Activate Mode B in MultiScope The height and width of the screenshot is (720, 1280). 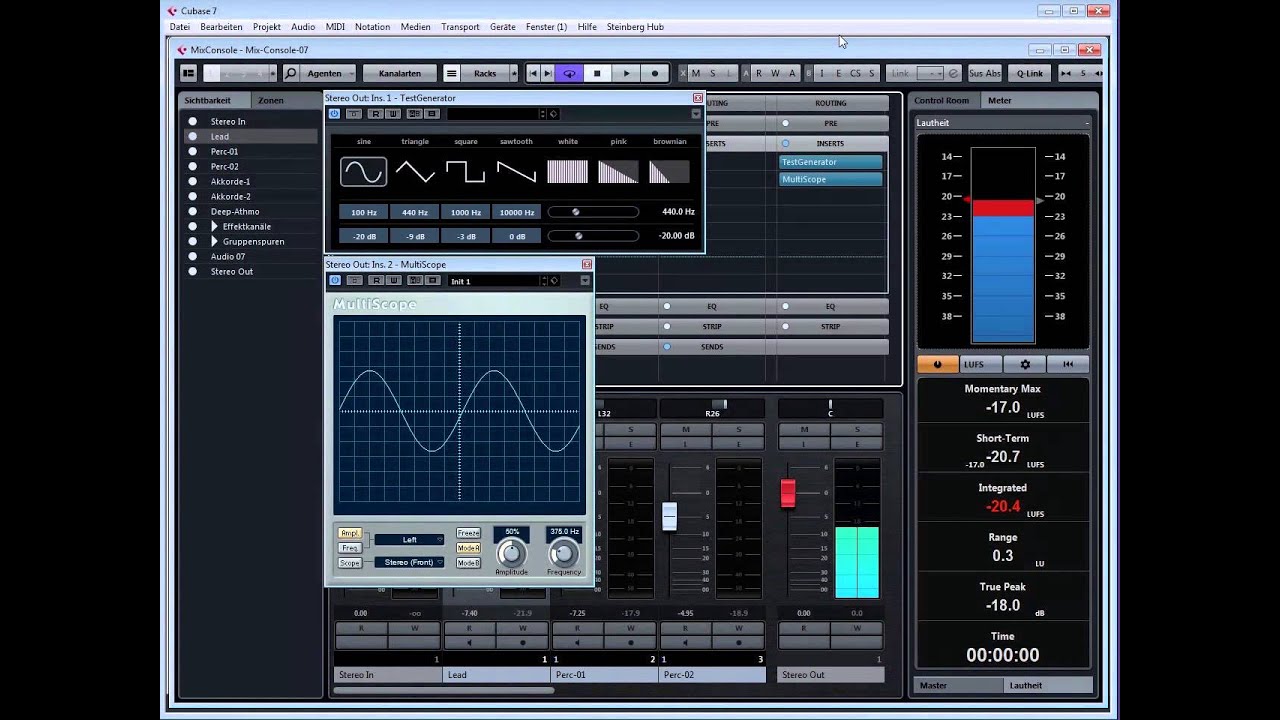(469, 563)
